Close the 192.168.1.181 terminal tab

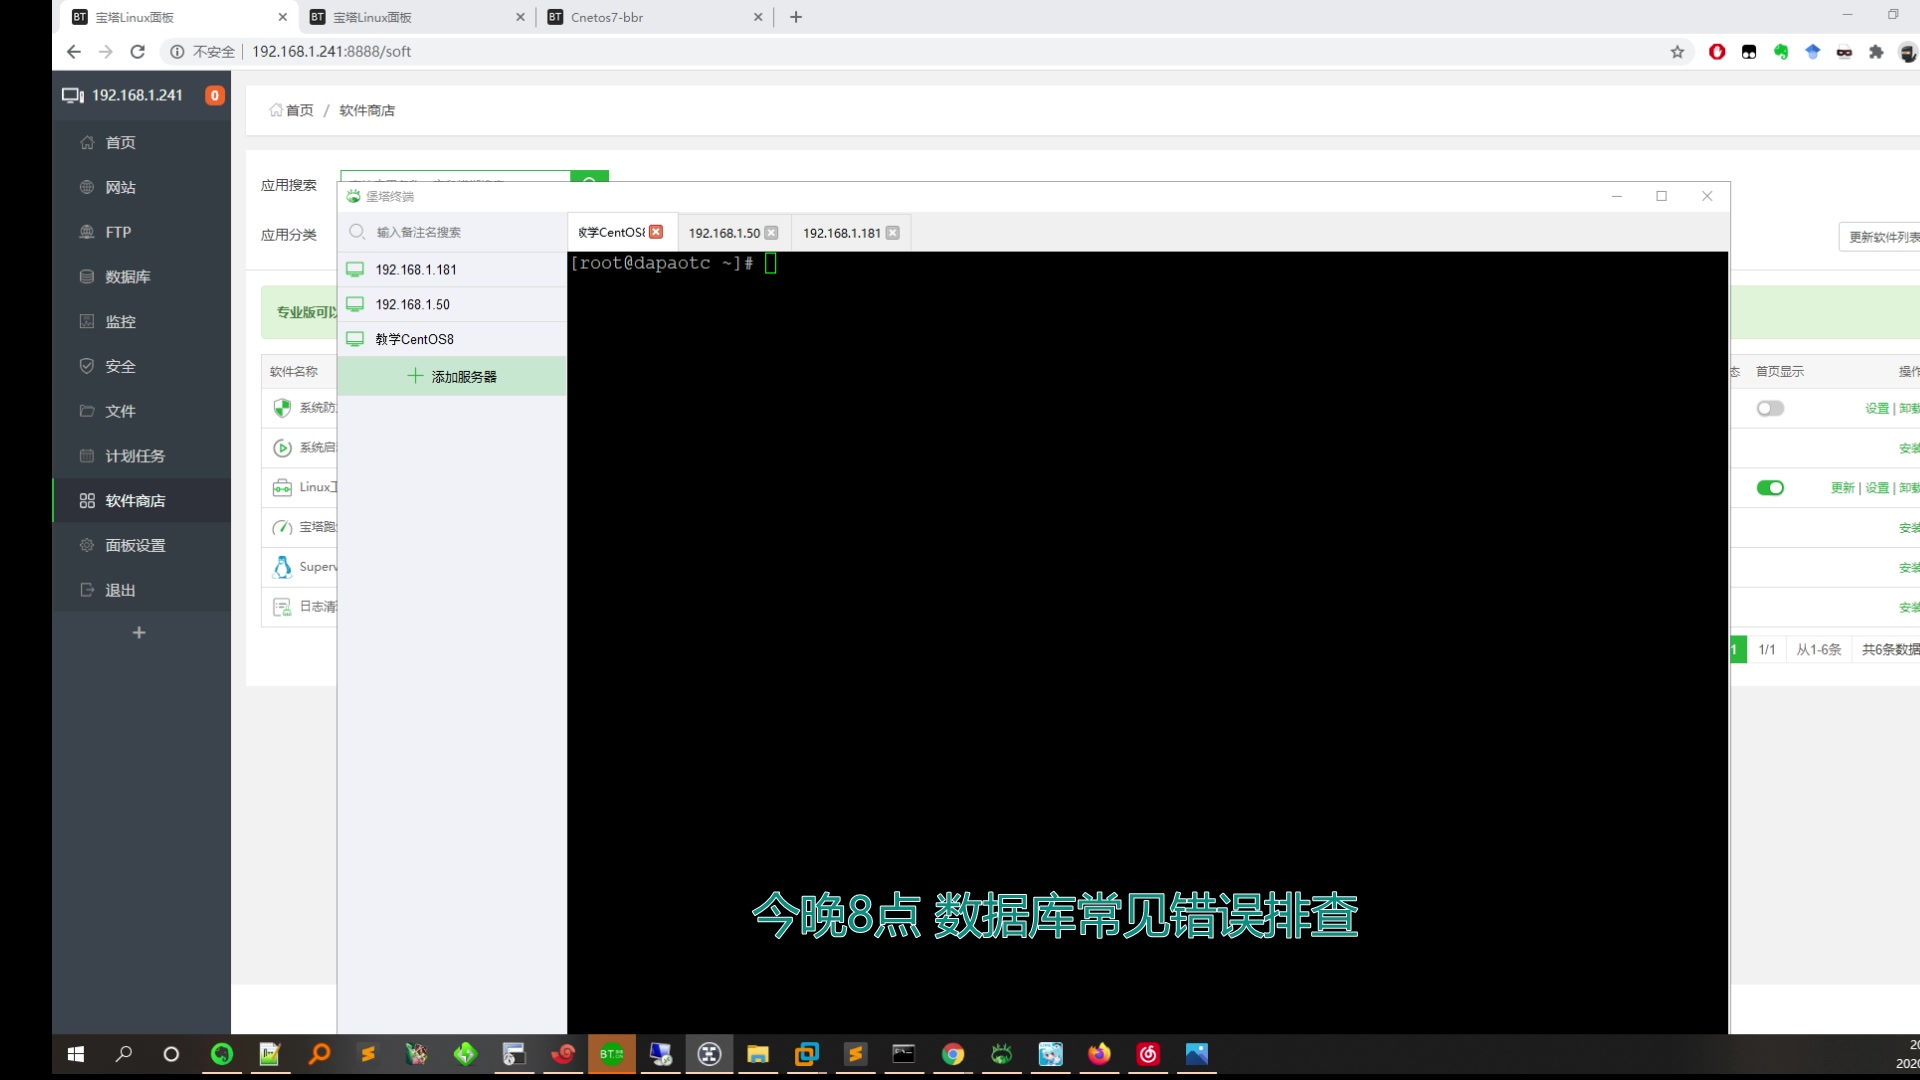tap(893, 233)
